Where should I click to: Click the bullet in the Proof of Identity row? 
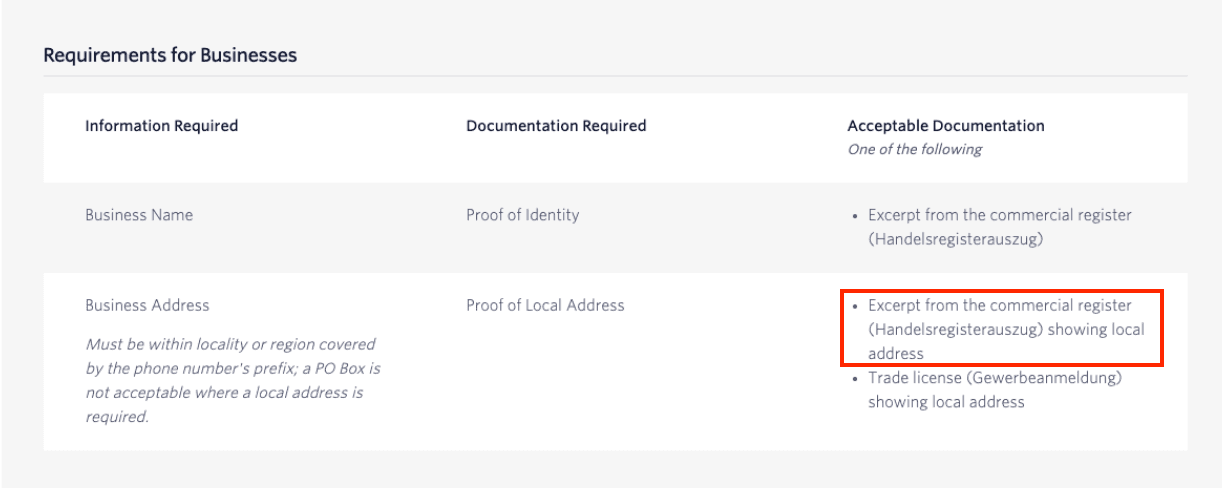click(855, 216)
